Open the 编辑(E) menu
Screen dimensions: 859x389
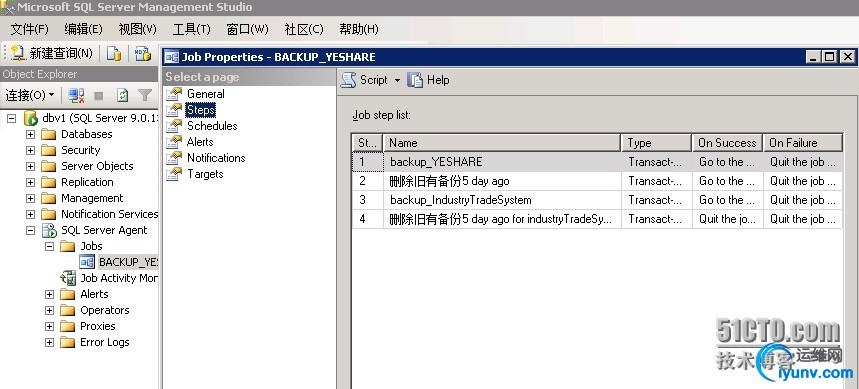[x=83, y=29]
